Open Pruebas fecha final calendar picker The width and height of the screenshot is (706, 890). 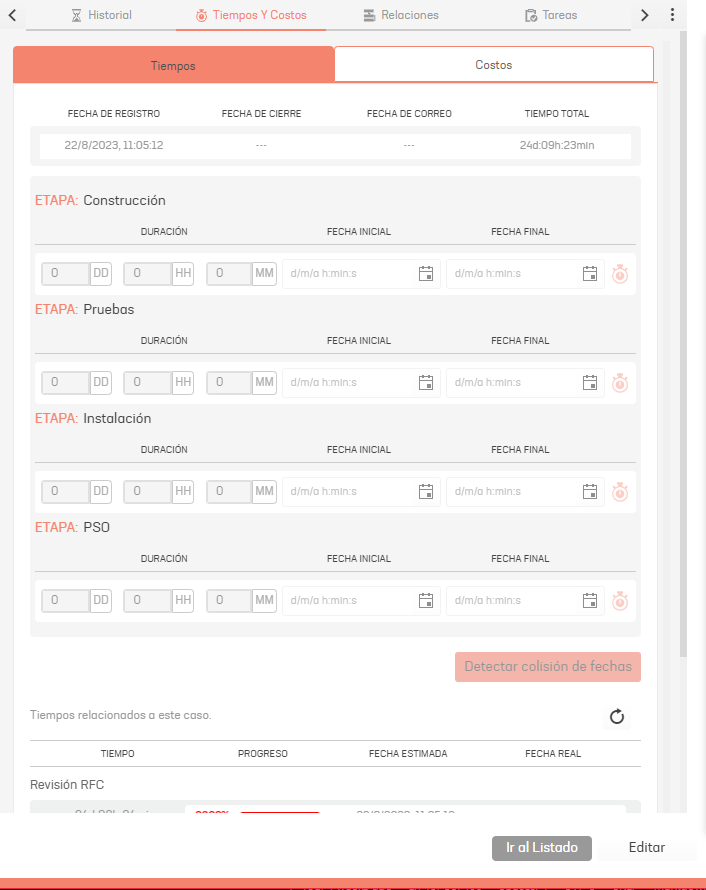pos(590,383)
